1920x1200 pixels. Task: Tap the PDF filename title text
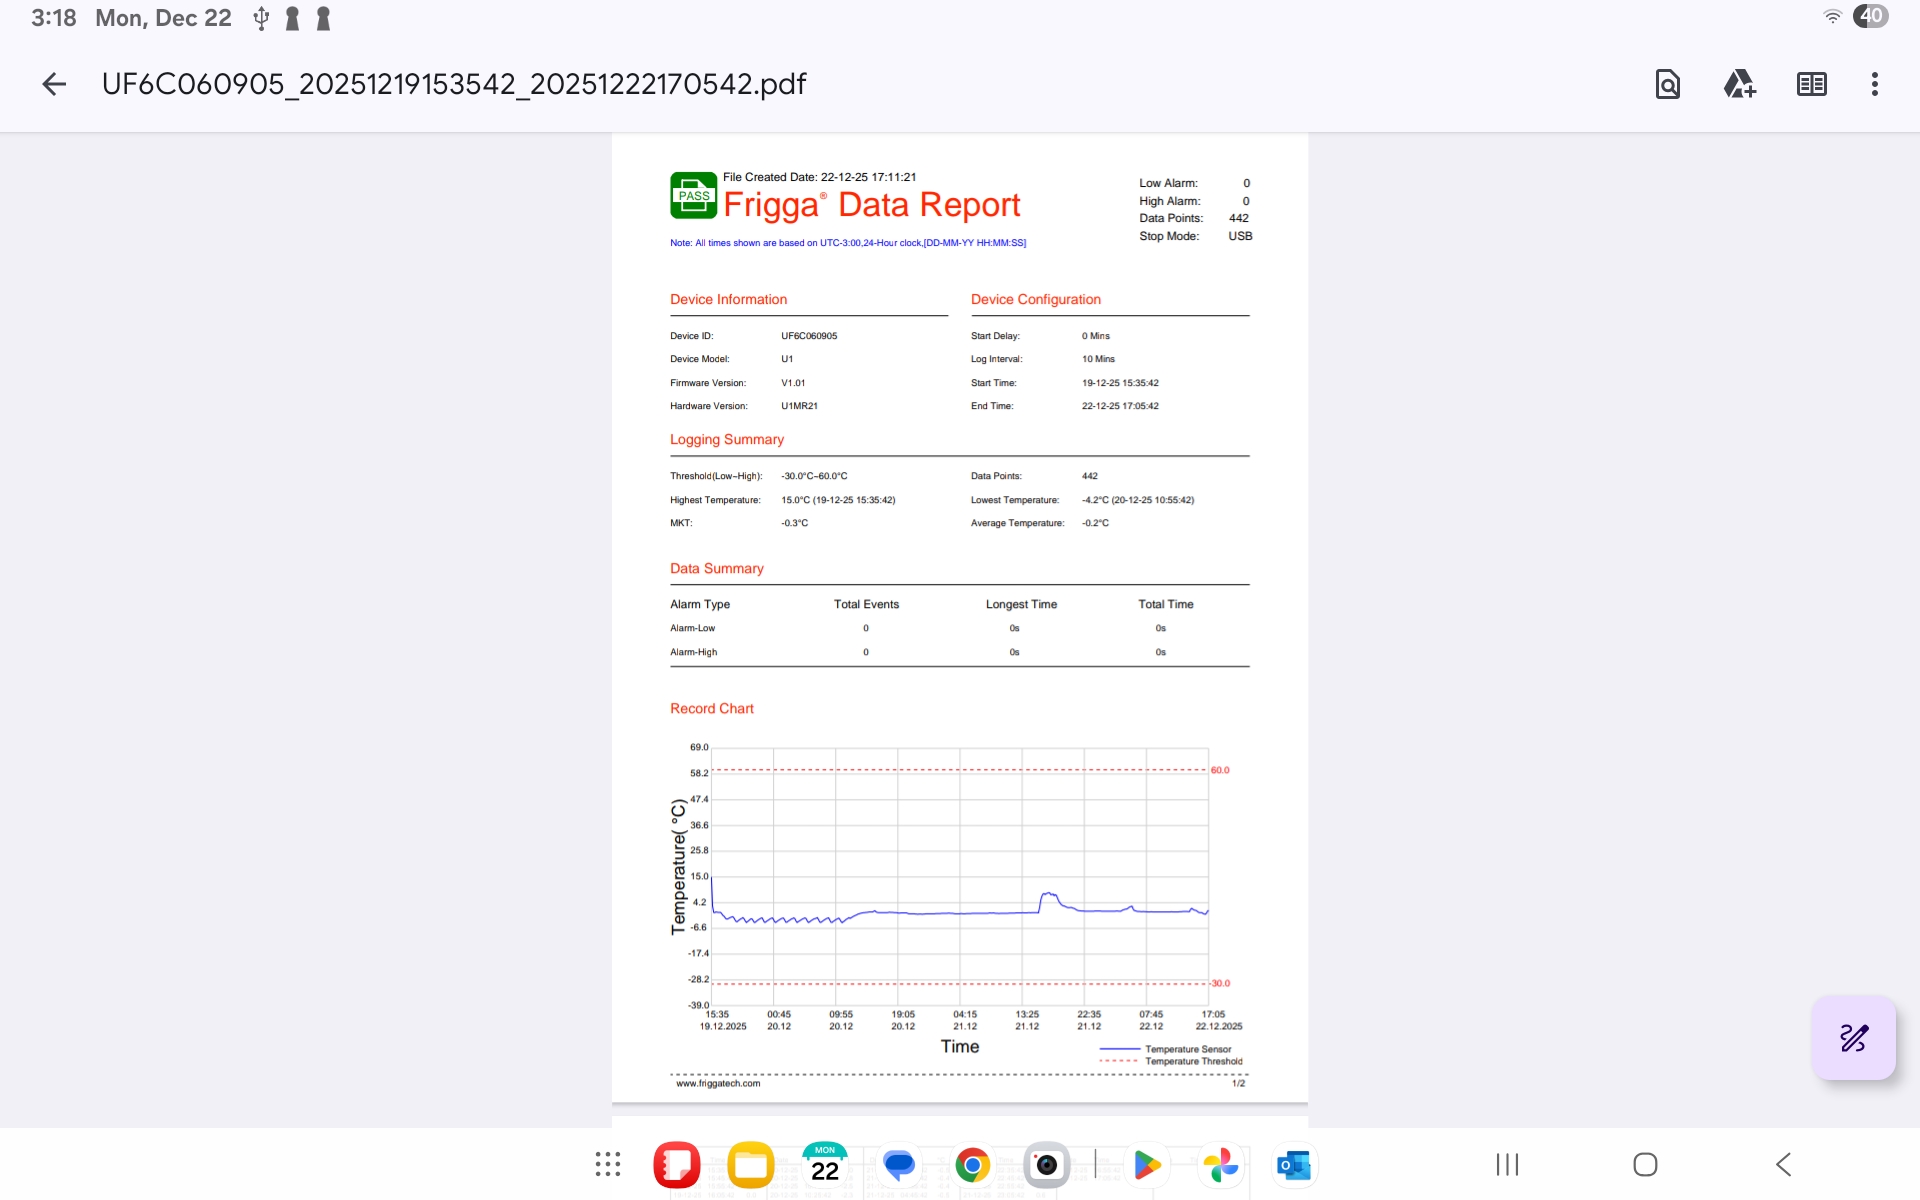[x=454, y=84]
